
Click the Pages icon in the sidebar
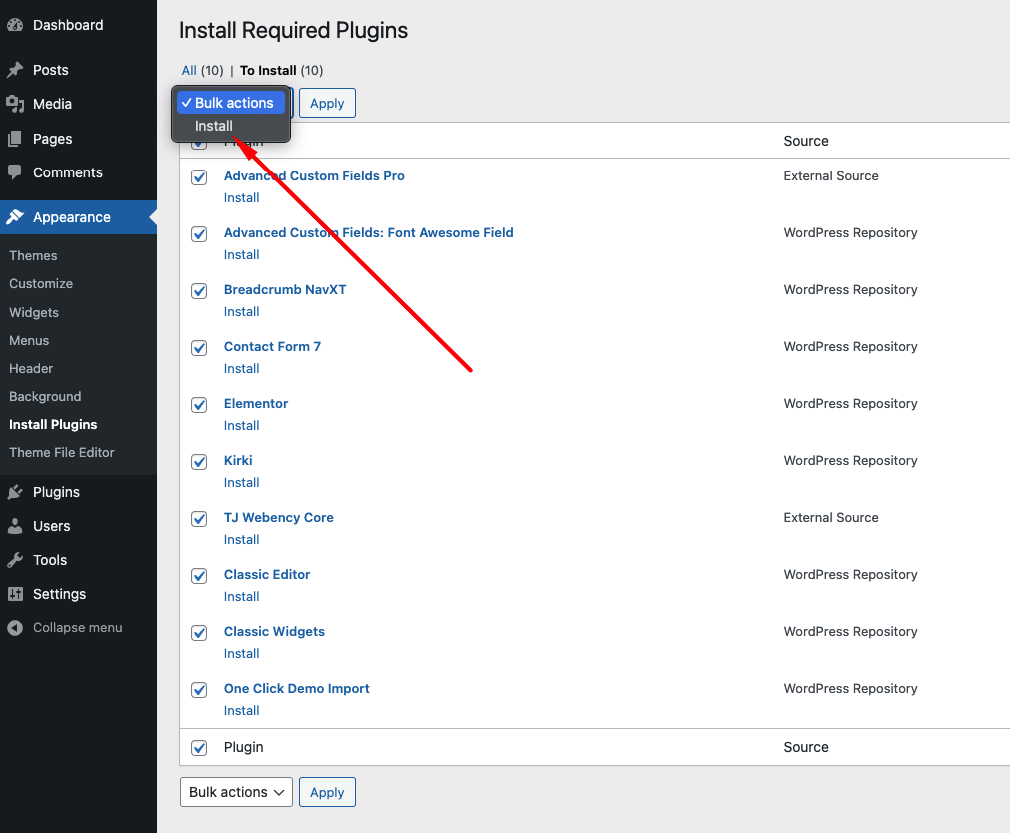(x=15, y=139)
